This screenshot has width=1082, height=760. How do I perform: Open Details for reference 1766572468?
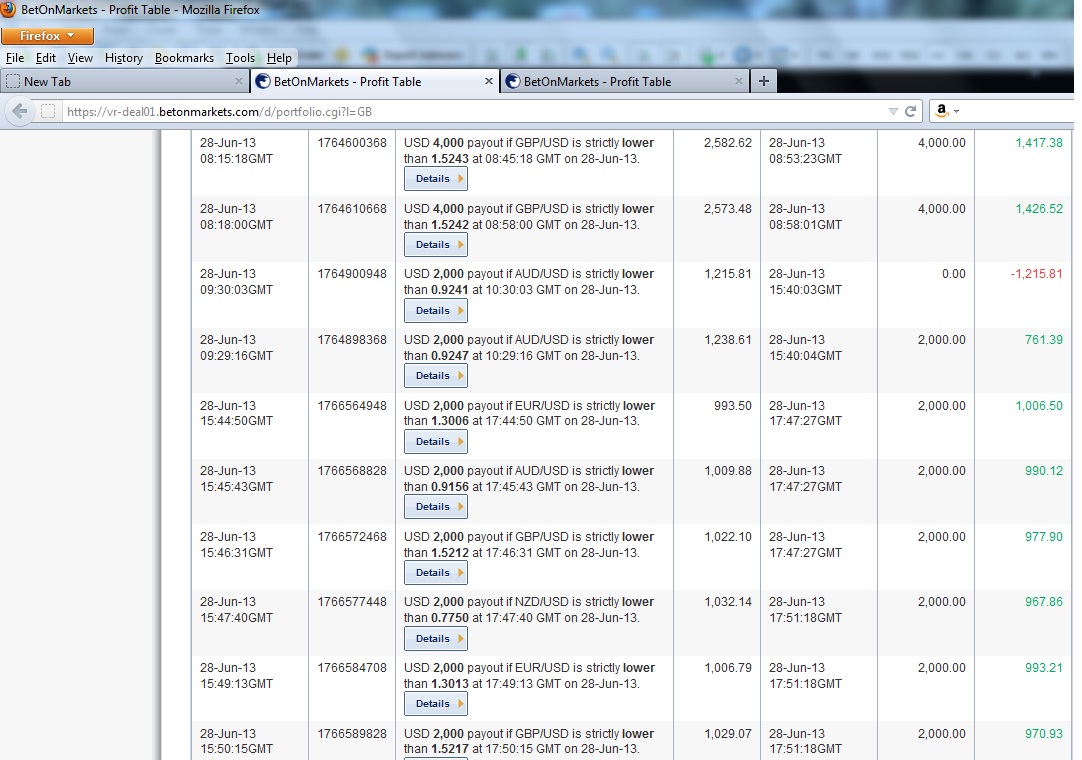click(435, 573)
